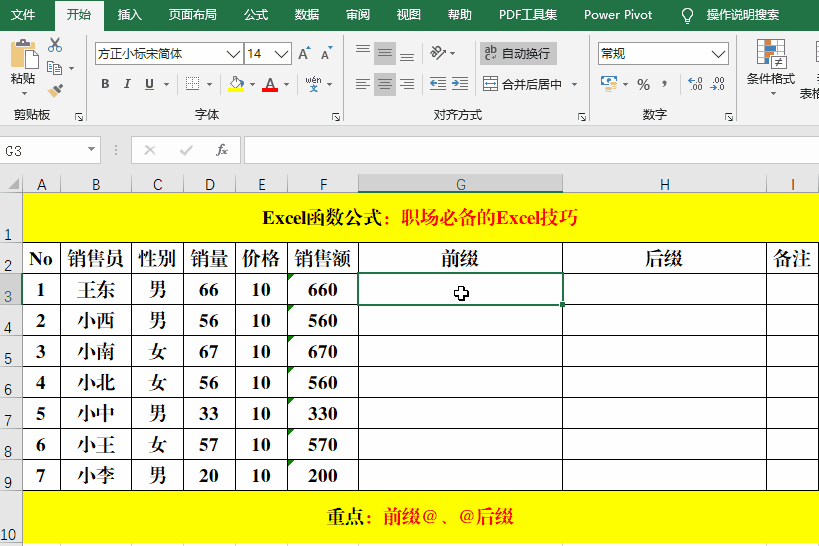Apply comma style

[x=664, y=84]
